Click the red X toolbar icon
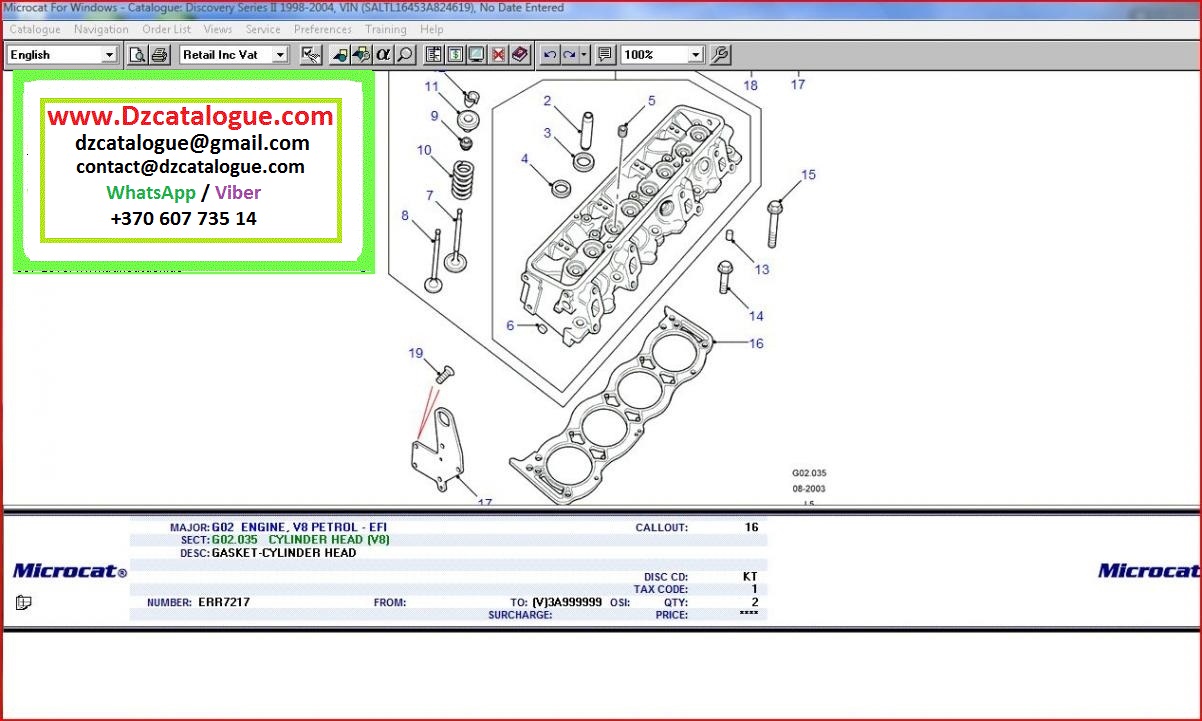The height and width of the screenshot is (721, 1202). [x=498, y=55]
